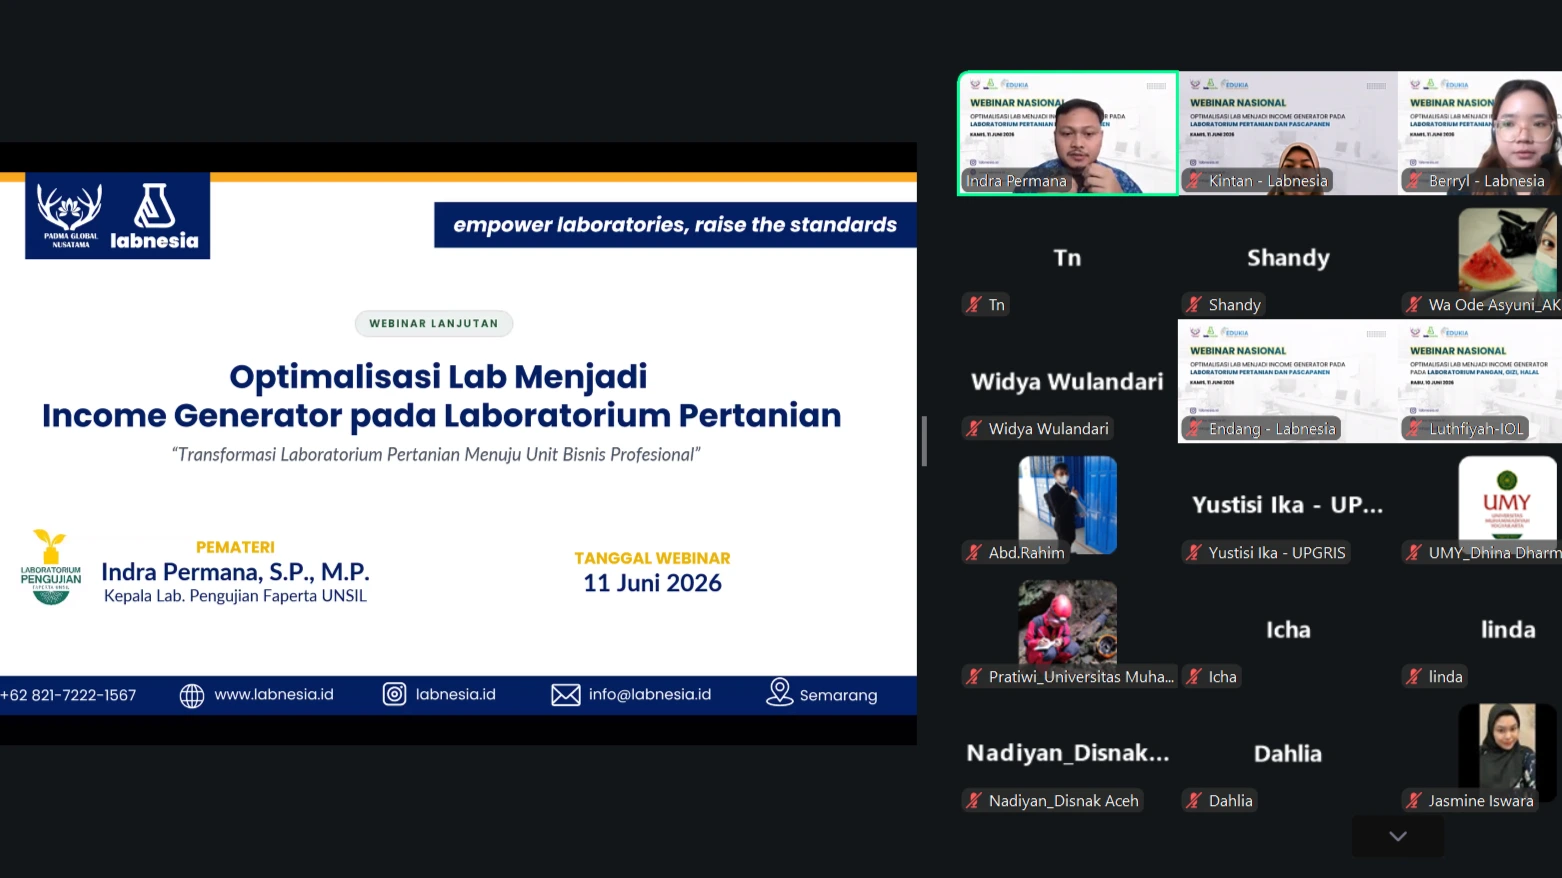Click the globe website icon on slide
1562x878 pixels.
192,695
